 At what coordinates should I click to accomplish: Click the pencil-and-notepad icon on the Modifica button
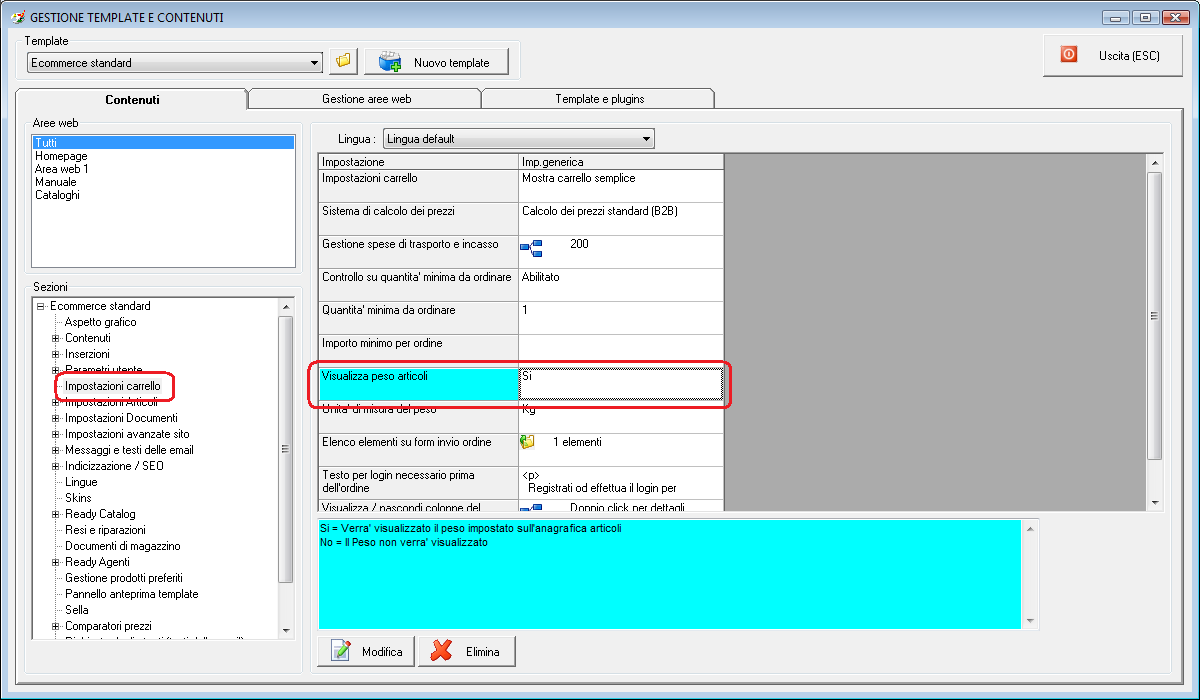coord(341,652)
